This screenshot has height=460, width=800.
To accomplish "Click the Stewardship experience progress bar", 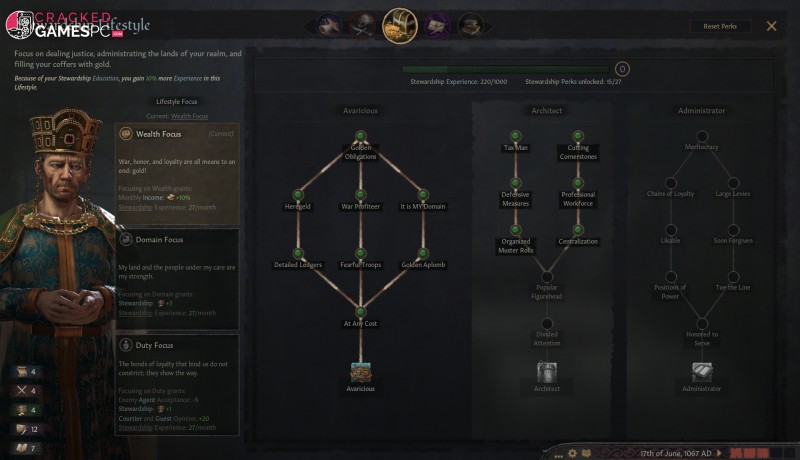I will [x=506, y=69].
